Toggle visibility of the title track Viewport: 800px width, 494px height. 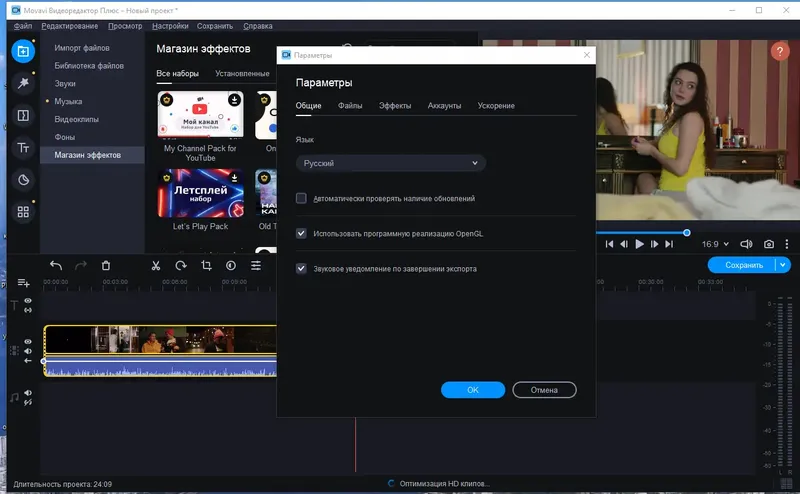28,301
